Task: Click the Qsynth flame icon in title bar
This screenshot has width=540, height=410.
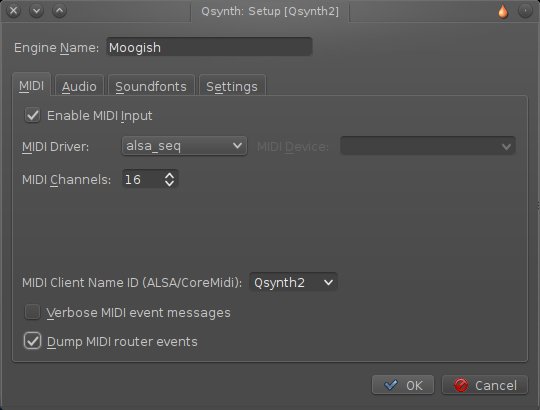Action: (x=503, y=11)
